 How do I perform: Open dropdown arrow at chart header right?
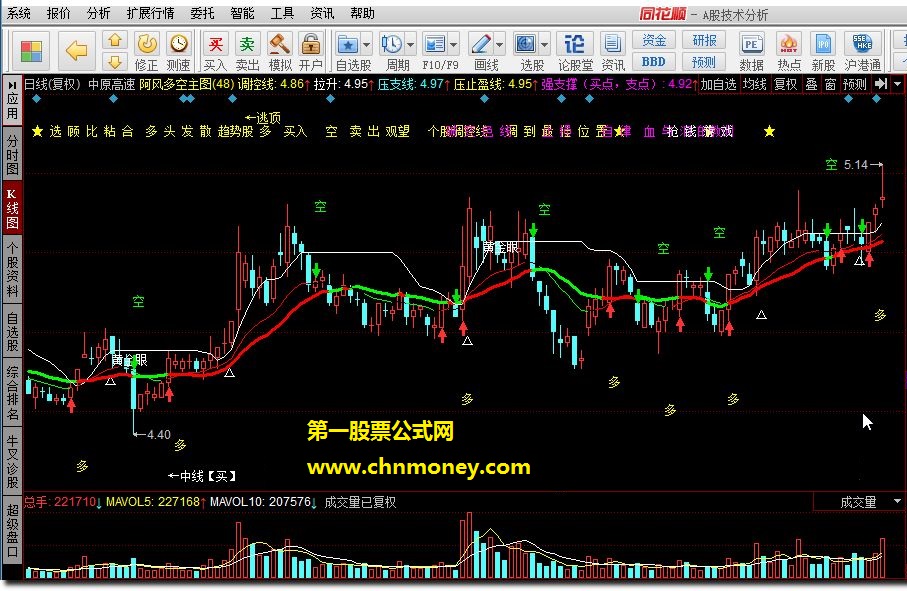[897, 84]
